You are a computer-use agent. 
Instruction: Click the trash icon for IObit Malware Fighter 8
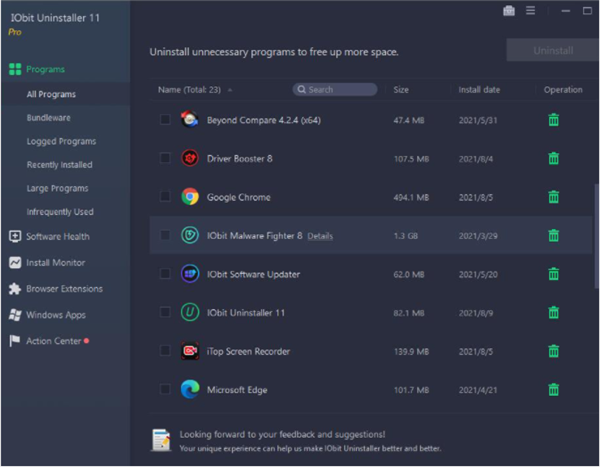(x=553, y=235)
